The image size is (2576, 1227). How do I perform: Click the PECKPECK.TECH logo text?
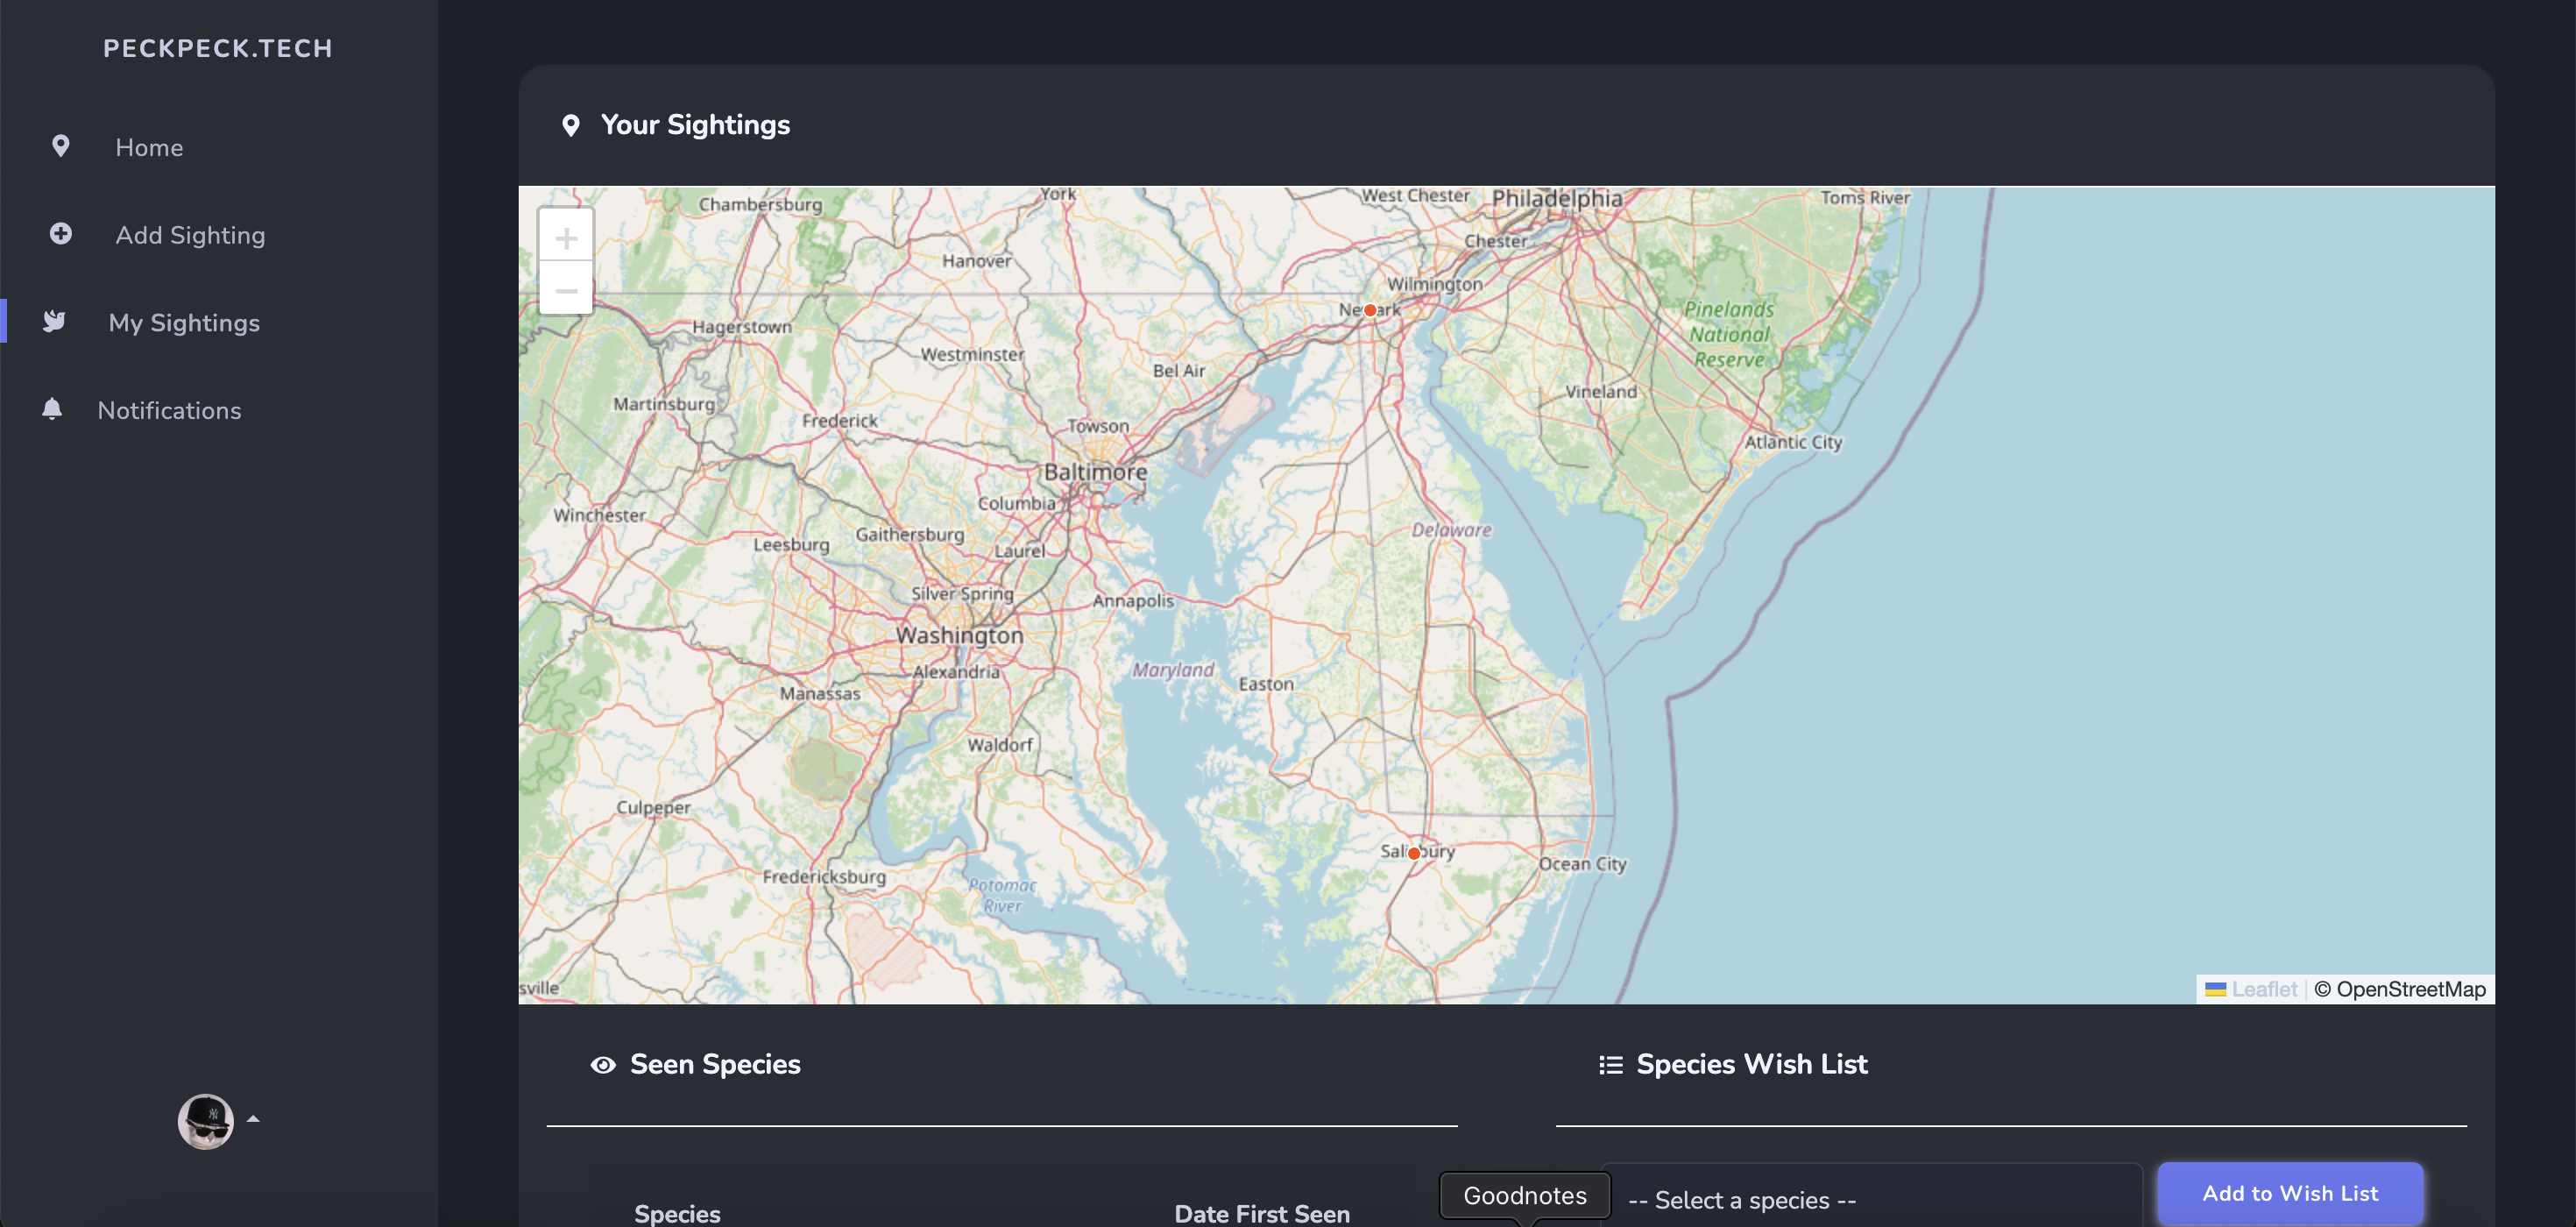coord(217,48)
